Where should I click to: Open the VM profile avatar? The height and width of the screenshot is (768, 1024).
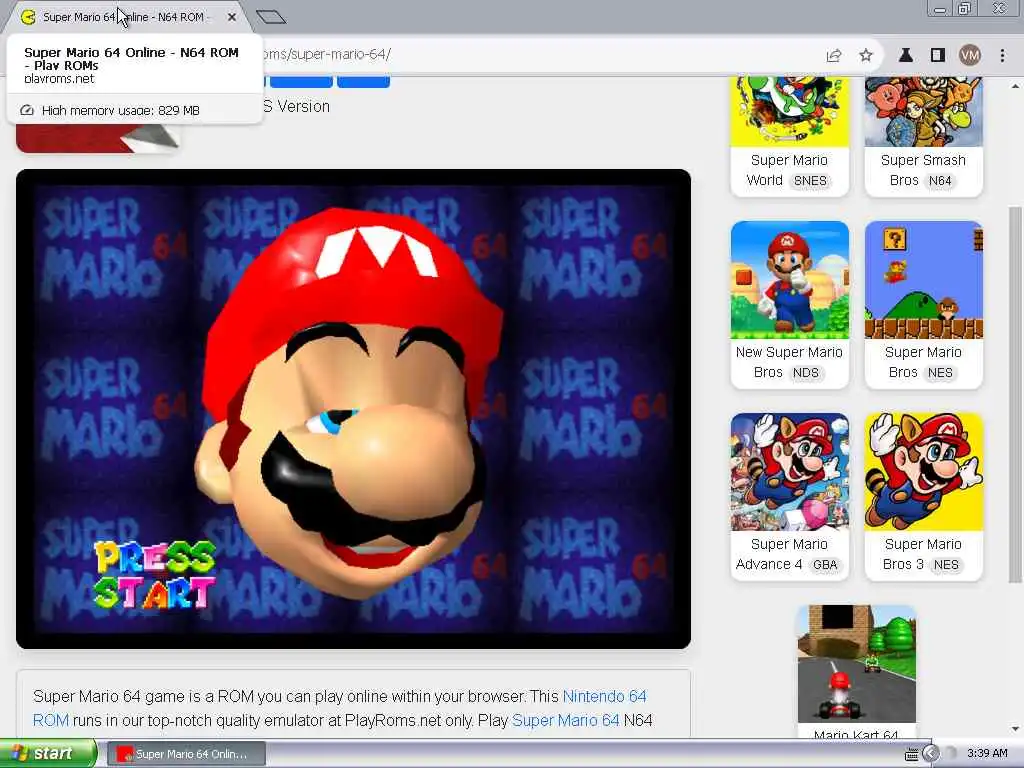tap(970, 56)
